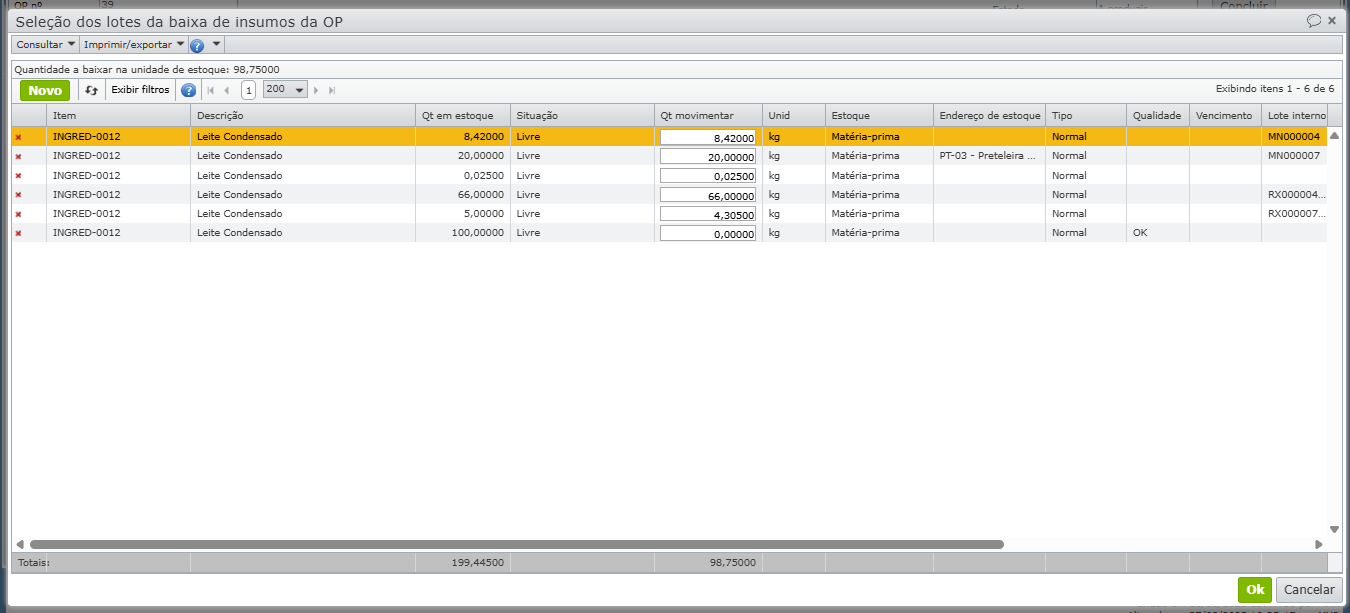The image size is (1350, 613).
Task: Go to the next page in the pager
Action: click(317, 90)
